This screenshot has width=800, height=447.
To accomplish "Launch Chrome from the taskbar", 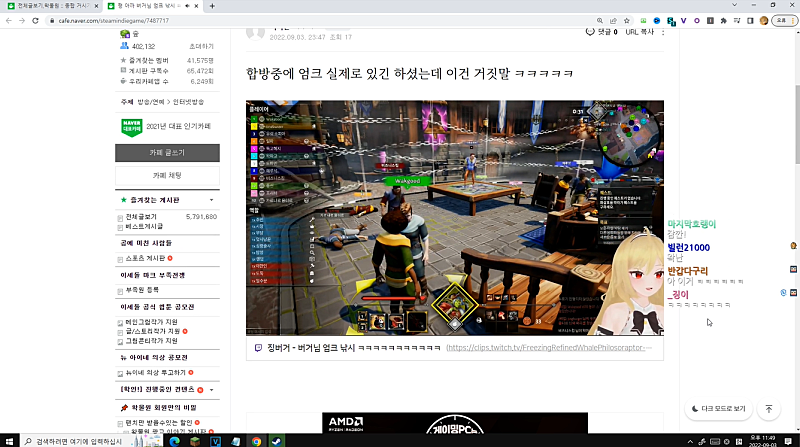I will 256,440.
